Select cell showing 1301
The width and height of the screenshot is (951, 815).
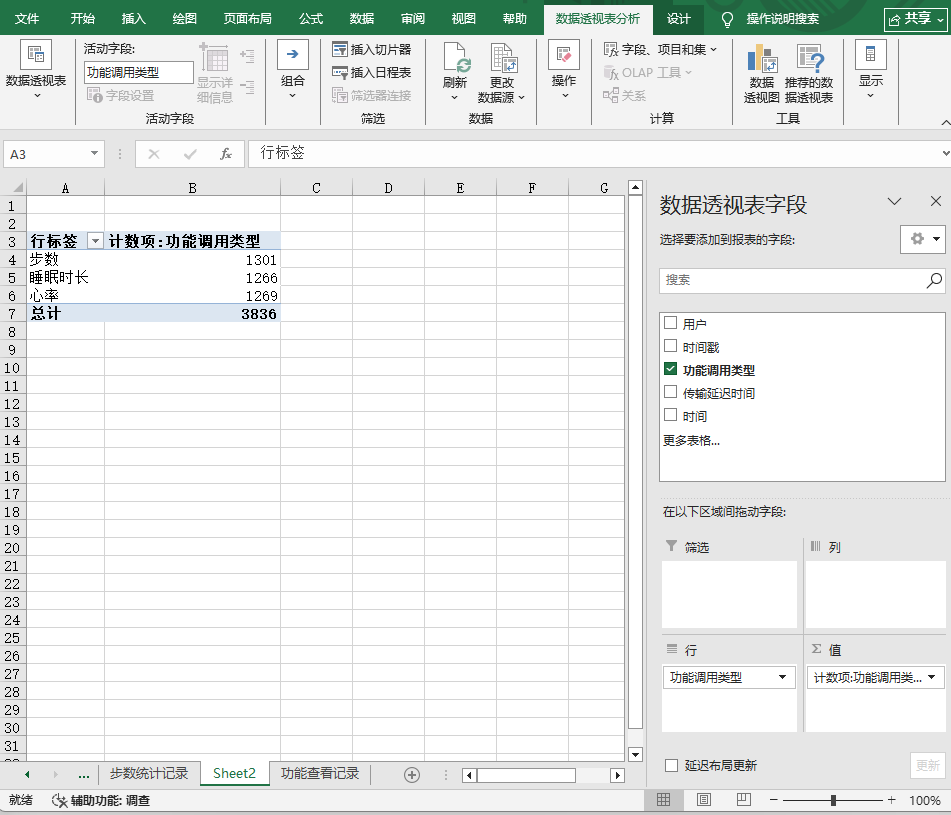[x=192, y=260]
